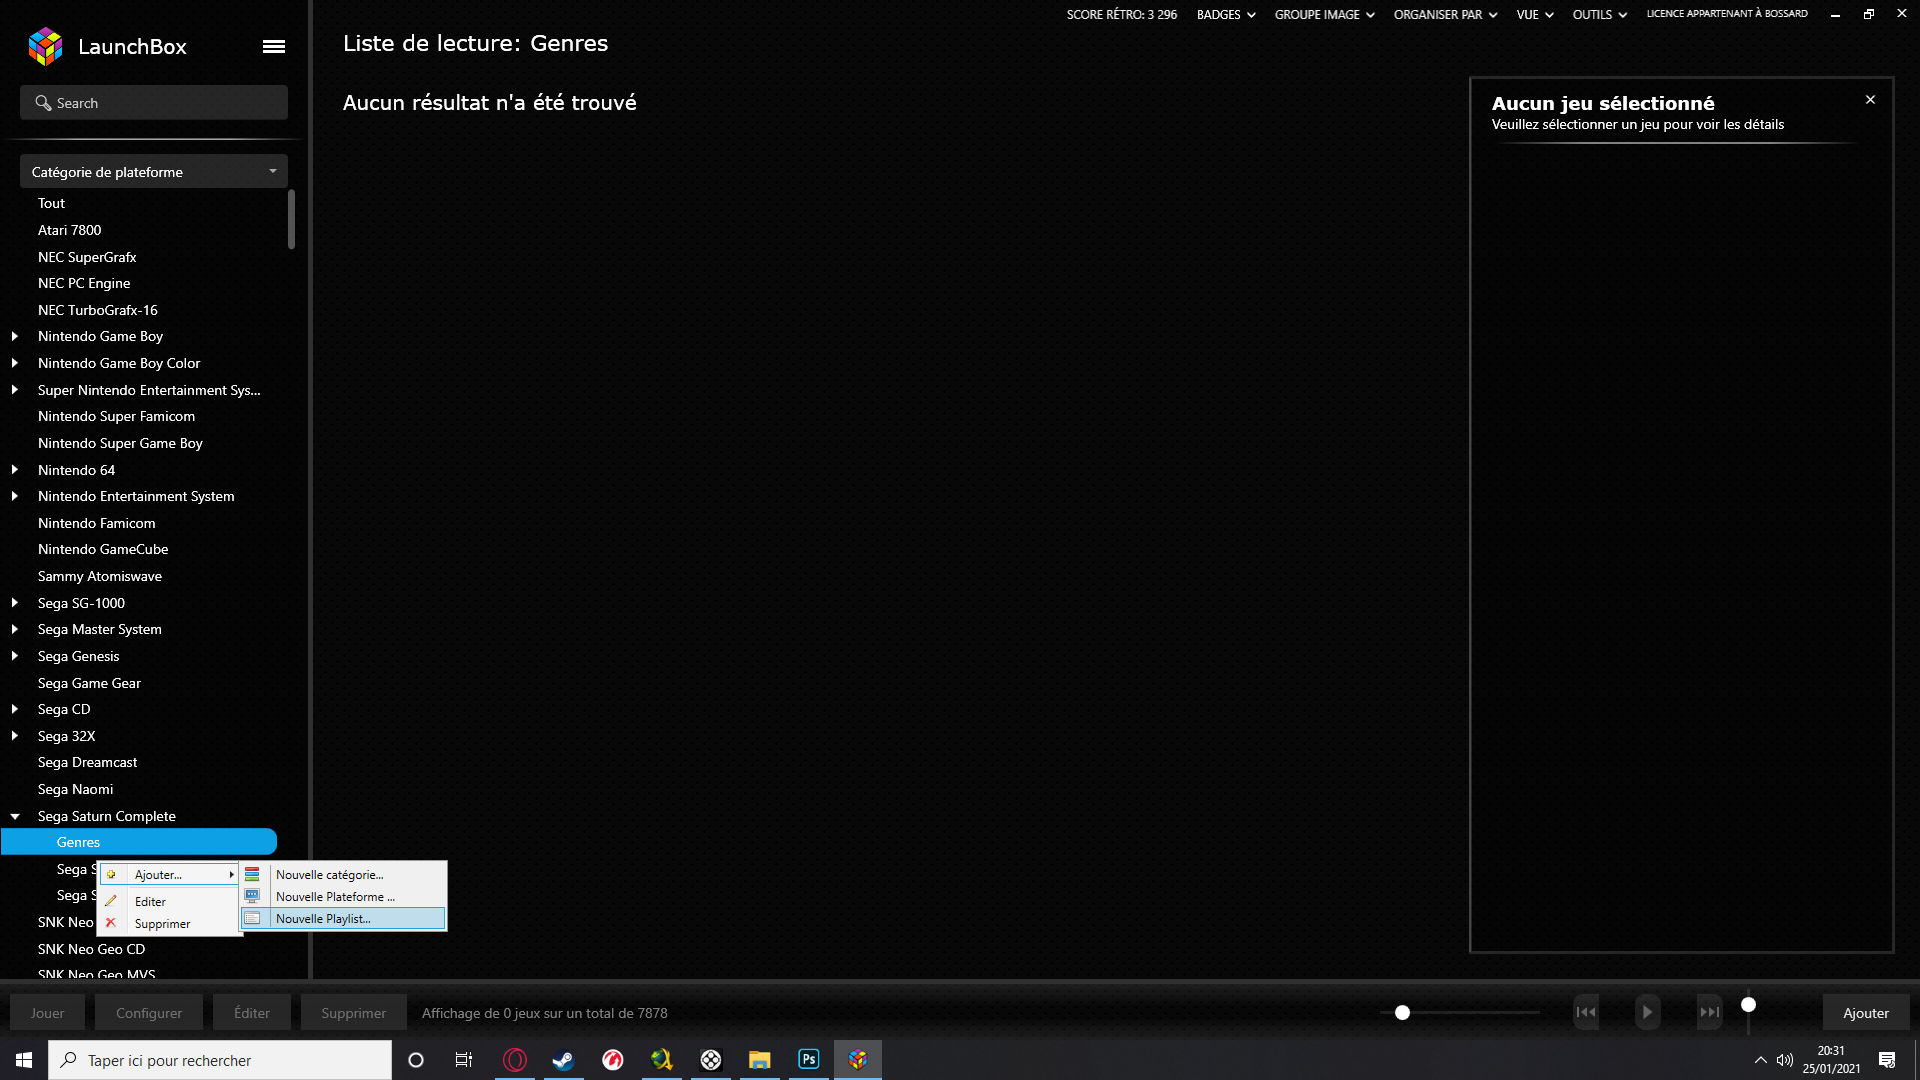Click the Configurer button
Image resolution: width=1920 pixels, height=1080 pixels.
pyautogui.click(x=149, y=1013)
